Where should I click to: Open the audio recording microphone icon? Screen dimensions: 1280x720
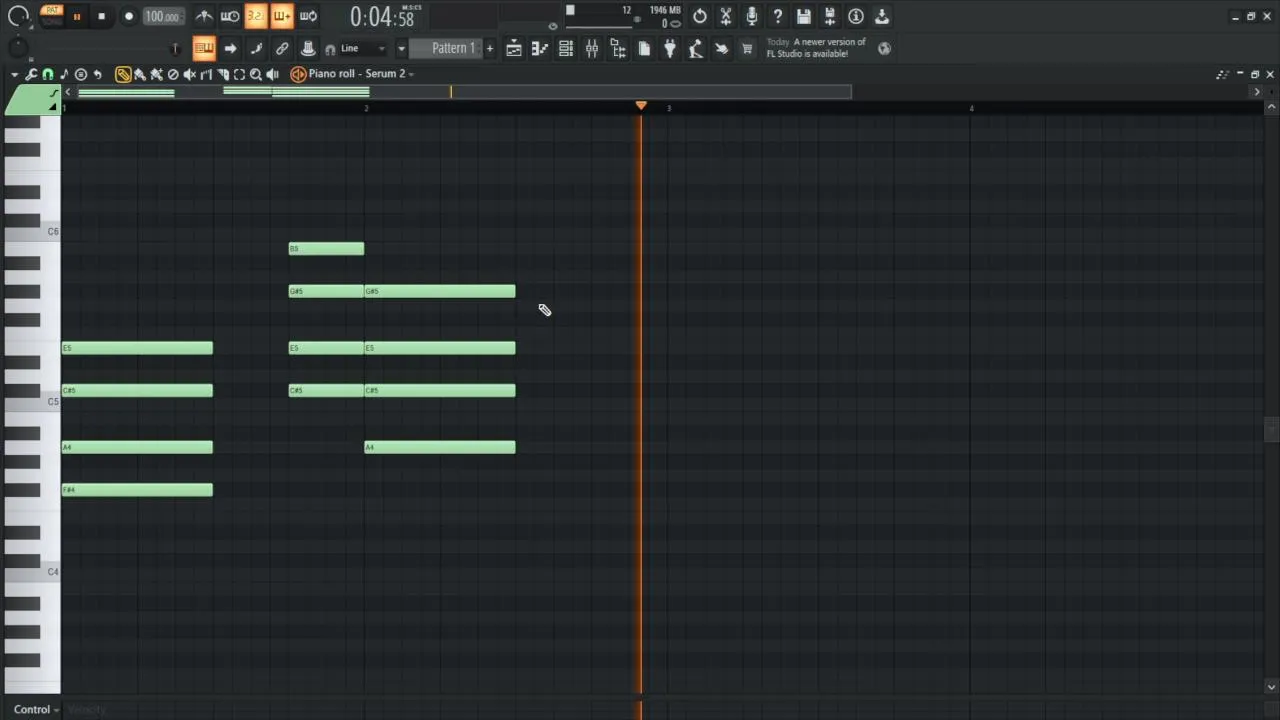click(x=751, y=16)
